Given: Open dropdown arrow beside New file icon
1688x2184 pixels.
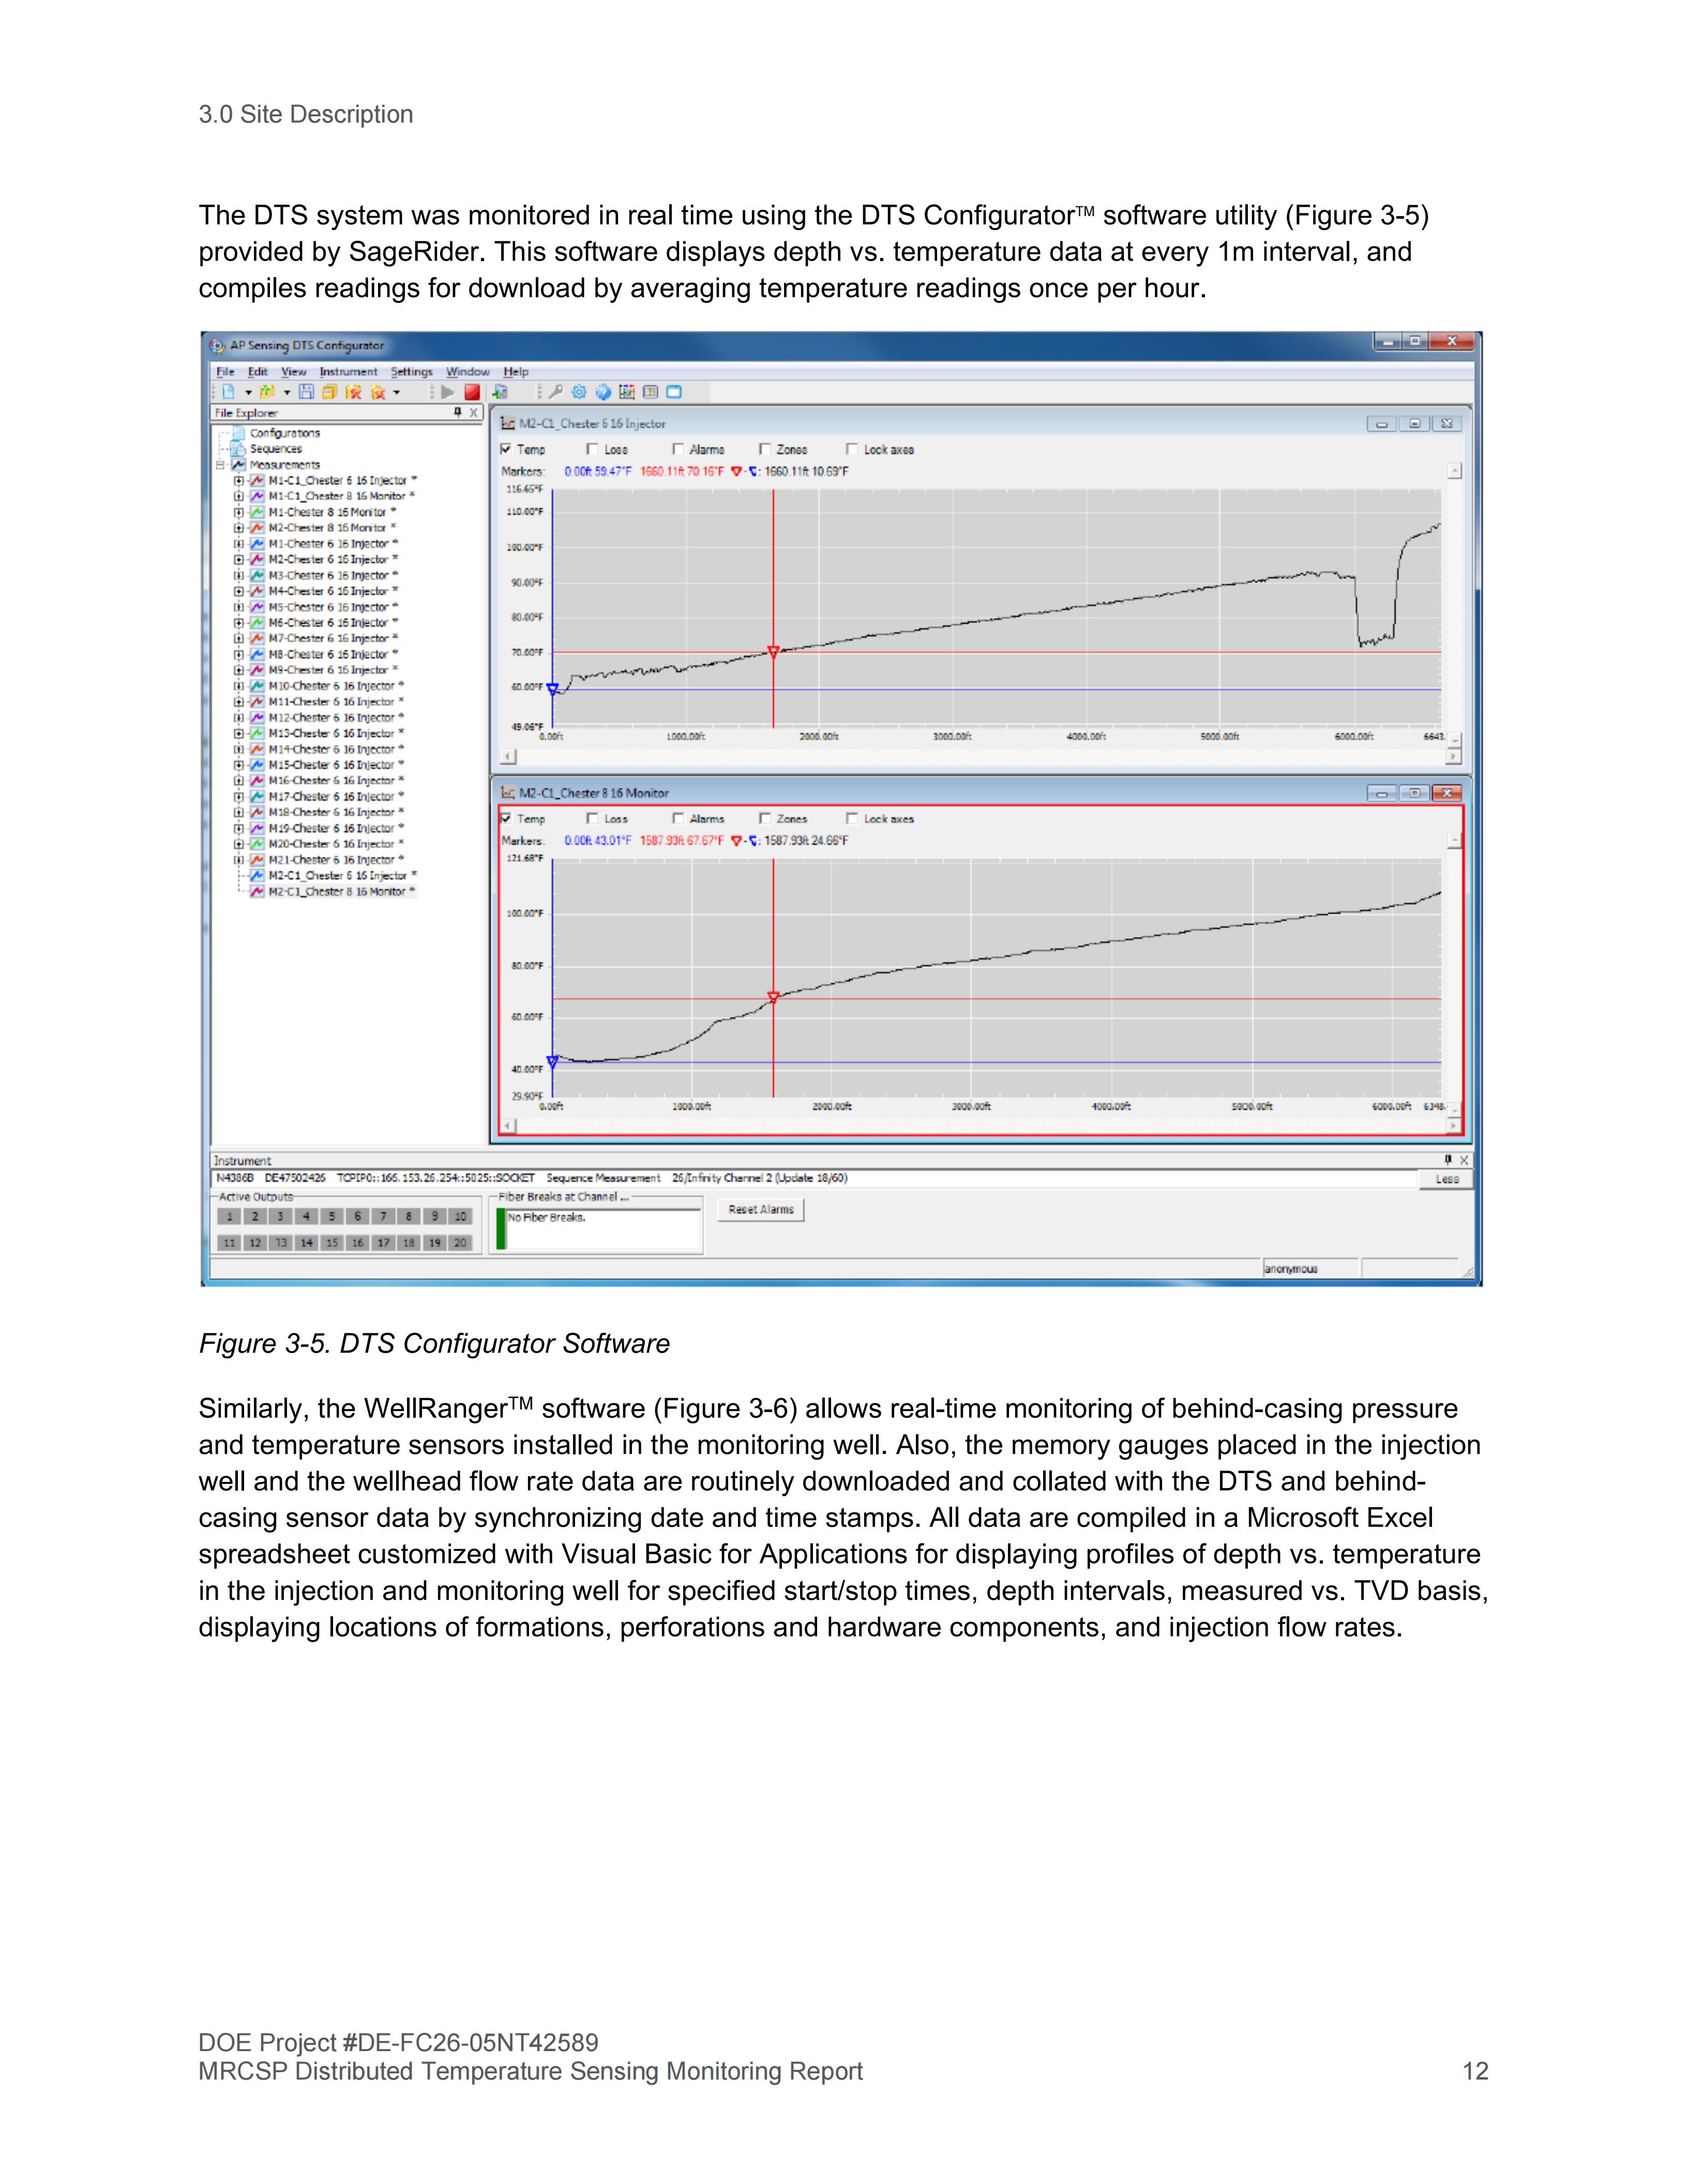Looking at the screenshot, I should point(248,393).
